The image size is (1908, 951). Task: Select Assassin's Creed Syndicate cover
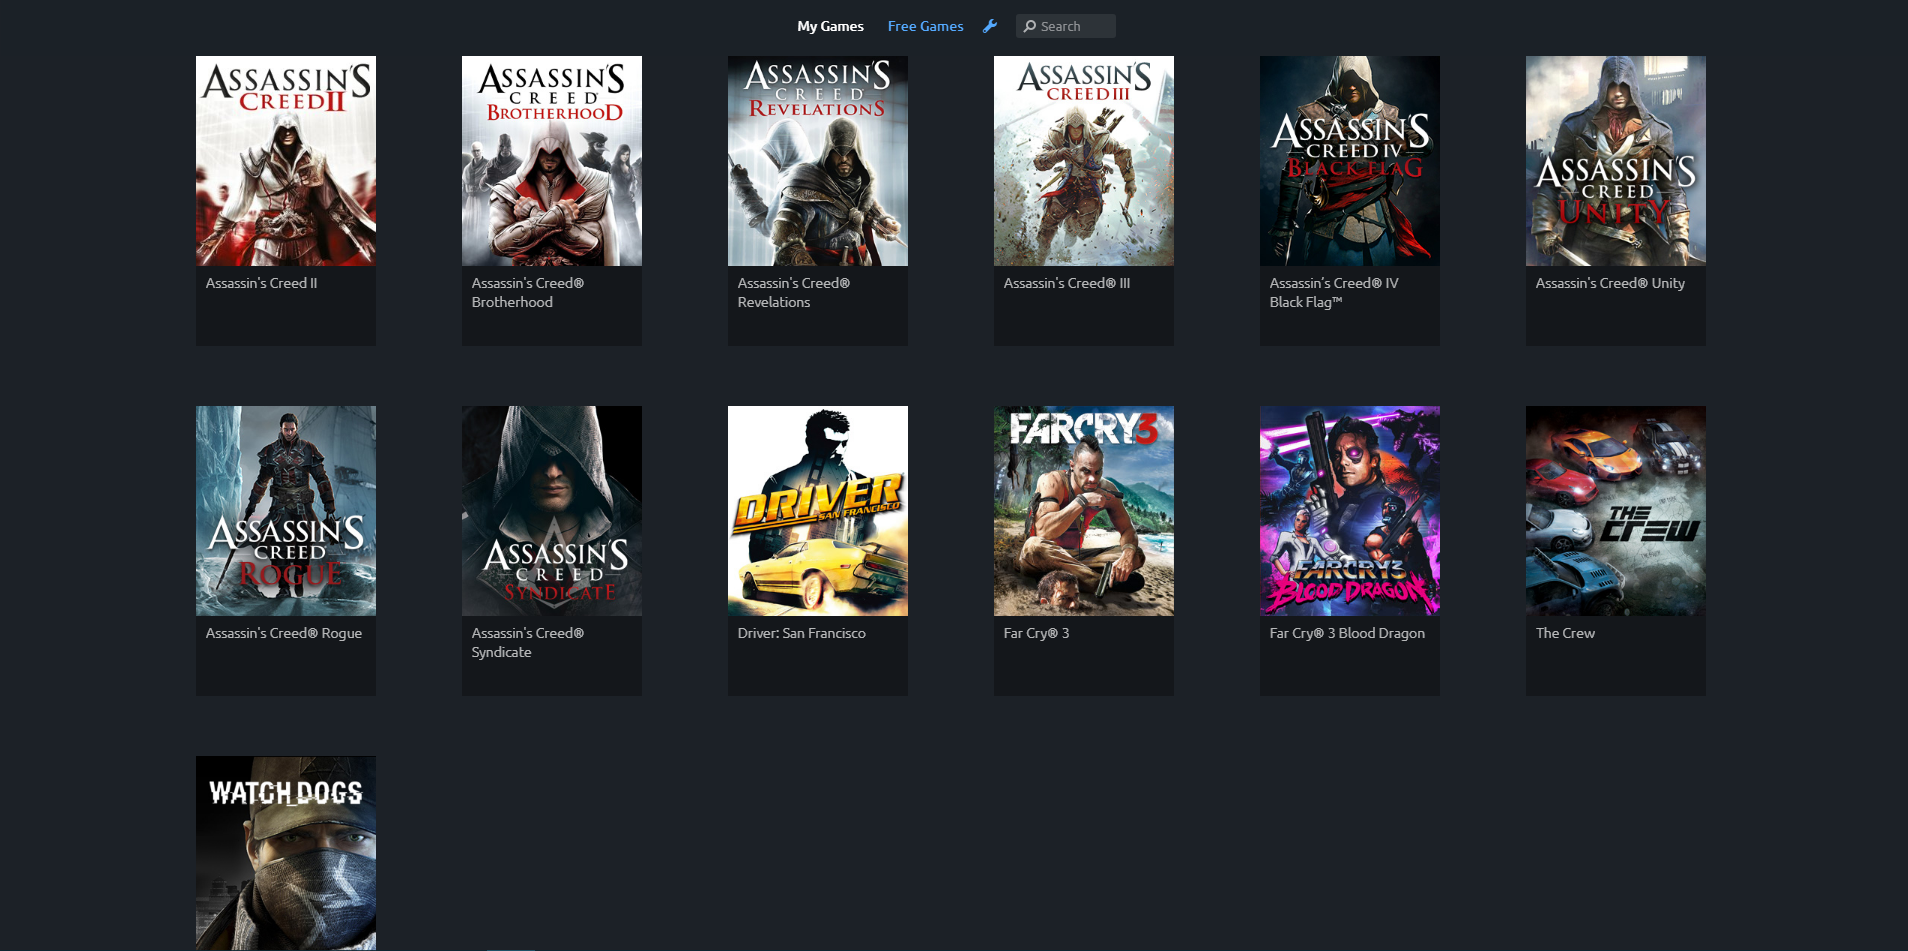[552, 511]
